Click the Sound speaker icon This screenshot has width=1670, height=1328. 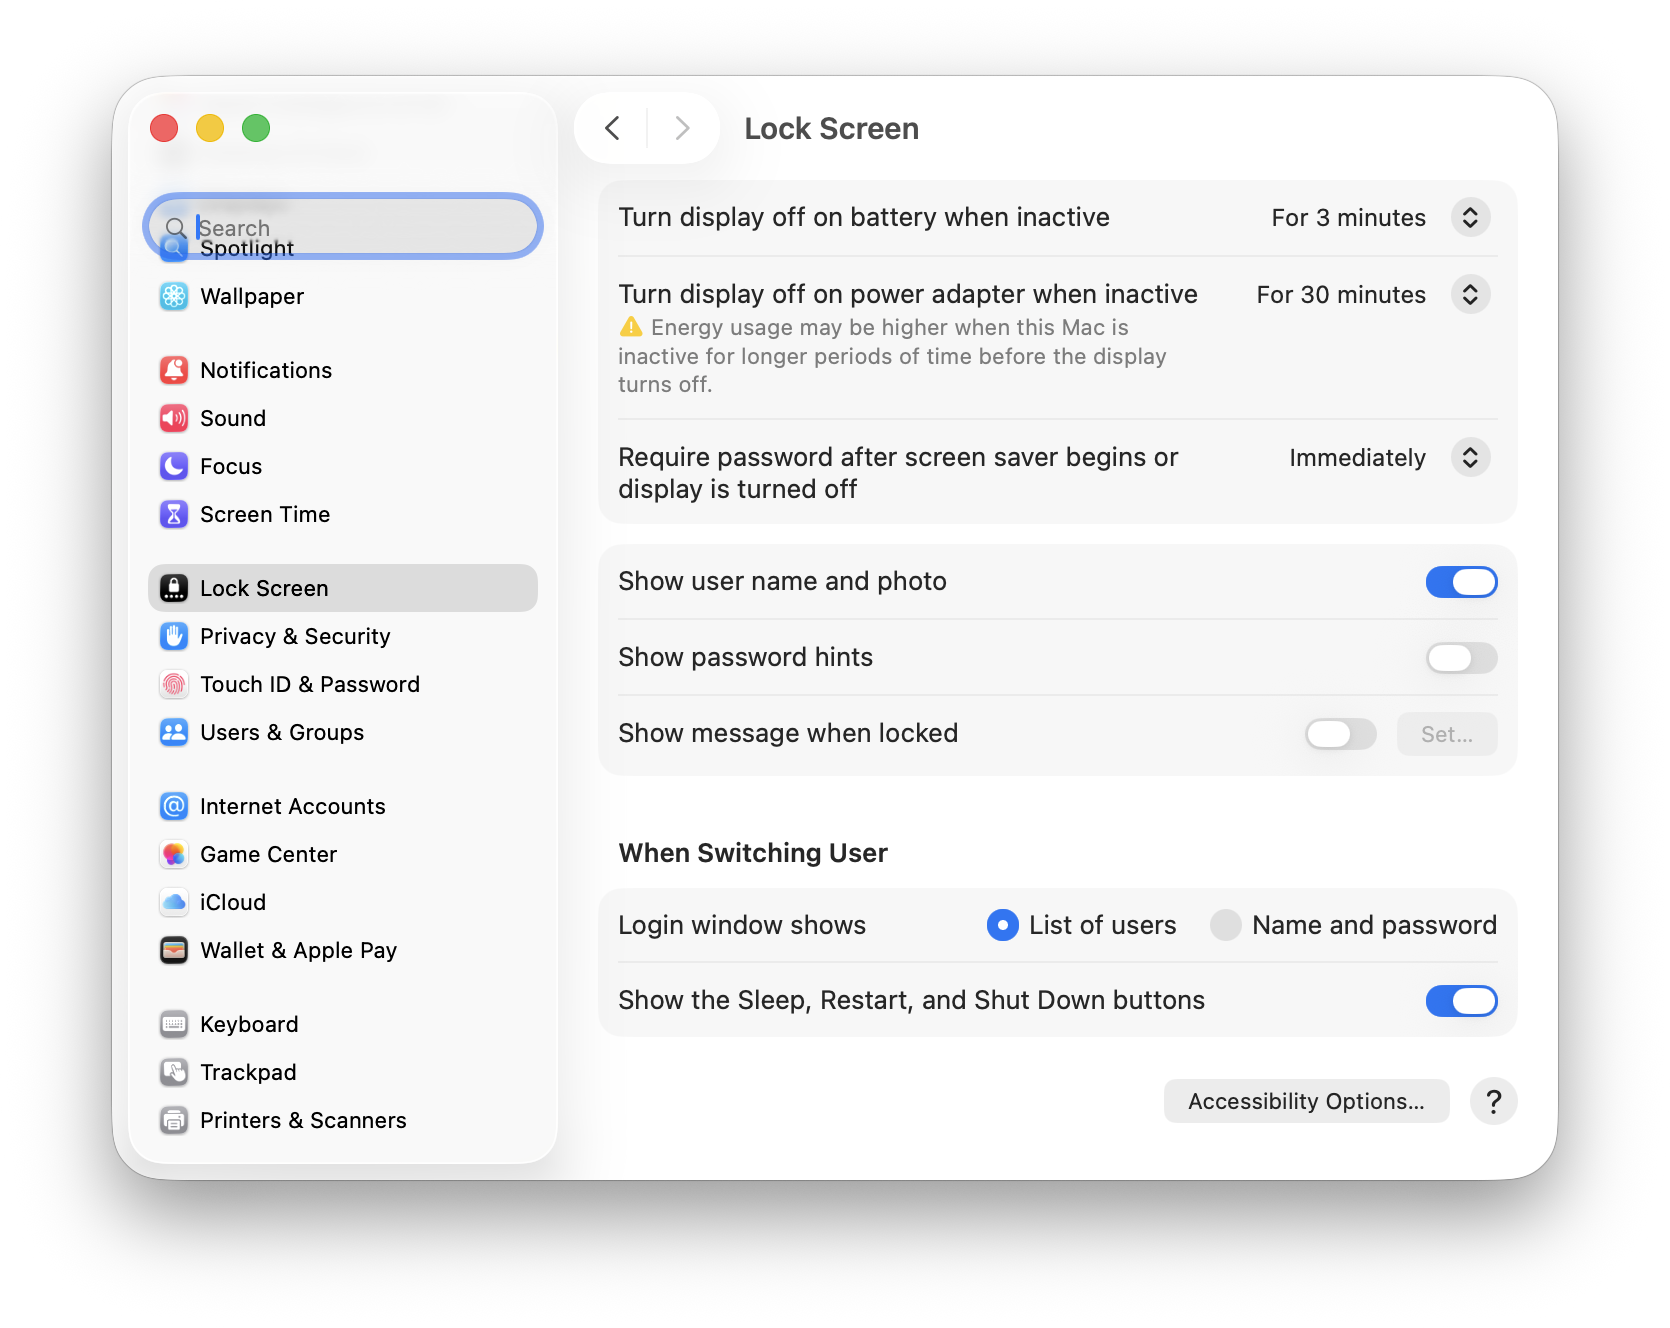[174, 418]
